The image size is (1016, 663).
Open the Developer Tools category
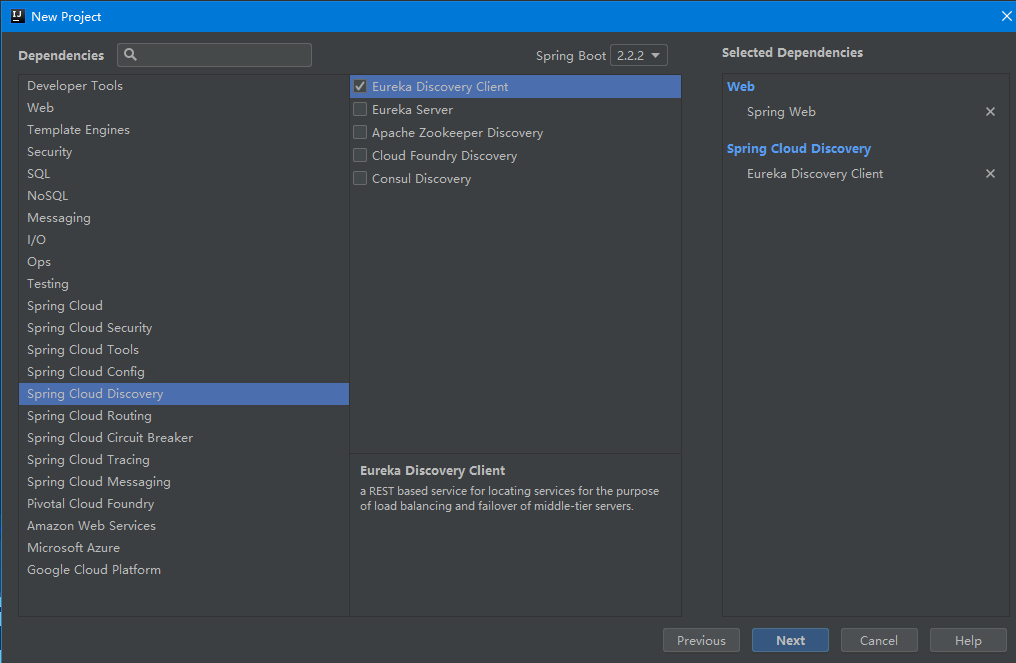click(75, 86)
